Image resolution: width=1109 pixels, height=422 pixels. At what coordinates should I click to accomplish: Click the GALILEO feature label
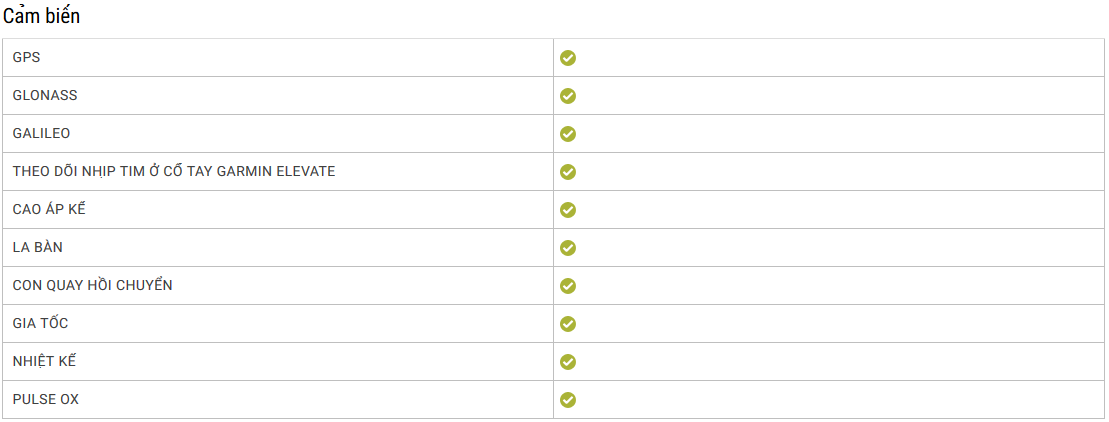[x=41, y=134]
